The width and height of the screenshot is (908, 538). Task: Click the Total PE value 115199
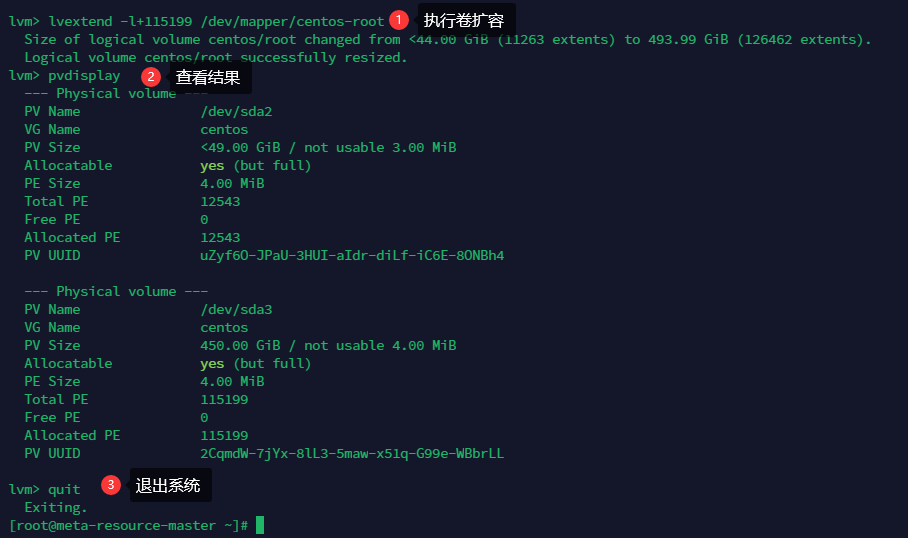click(224, 400)
